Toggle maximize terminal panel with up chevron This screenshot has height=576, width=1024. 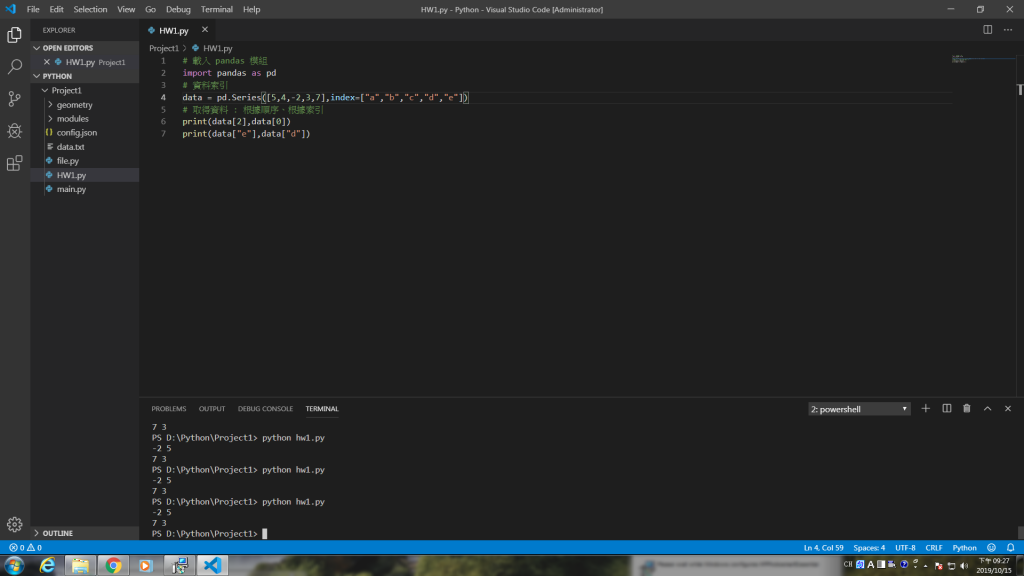[987, 409]
